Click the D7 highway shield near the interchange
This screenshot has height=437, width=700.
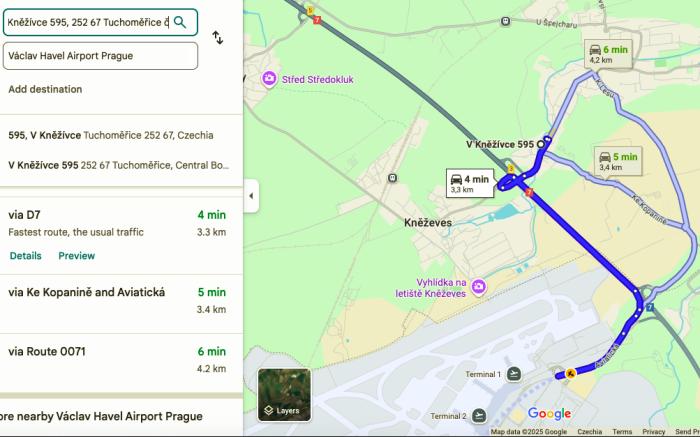(529, 192)
